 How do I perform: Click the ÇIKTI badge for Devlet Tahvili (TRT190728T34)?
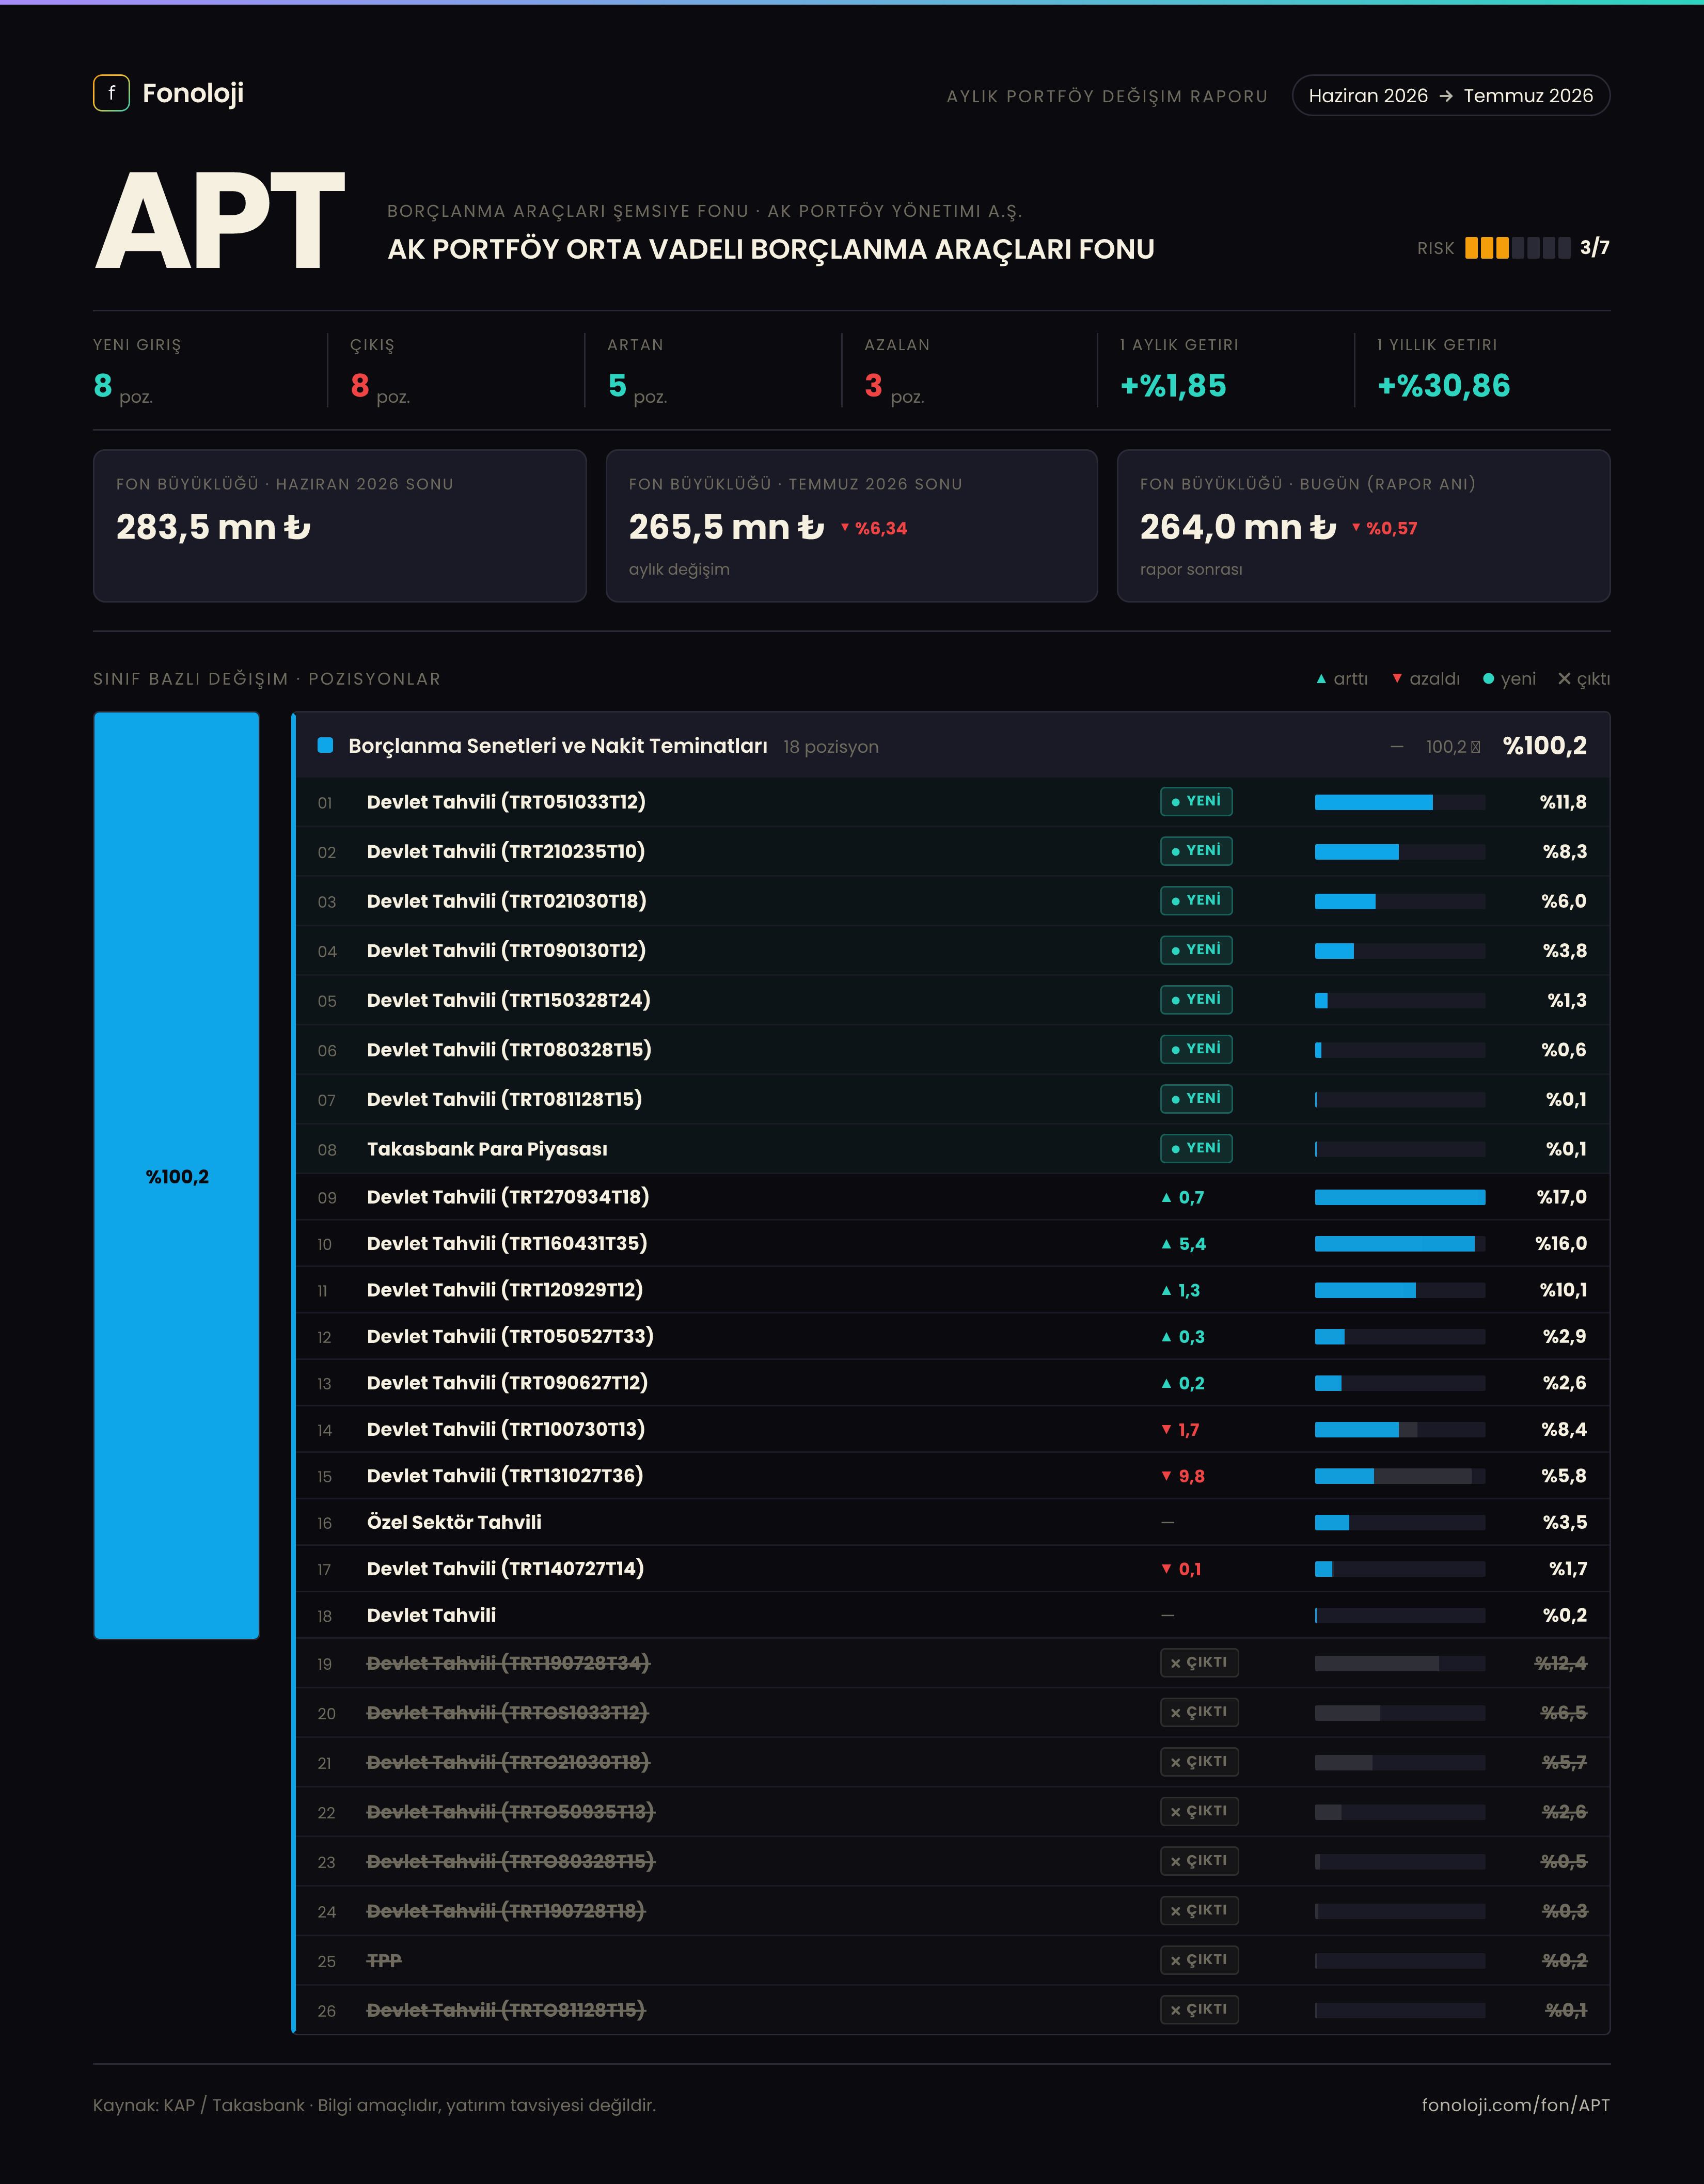pyautogui.click(x=1199, y=1663)
